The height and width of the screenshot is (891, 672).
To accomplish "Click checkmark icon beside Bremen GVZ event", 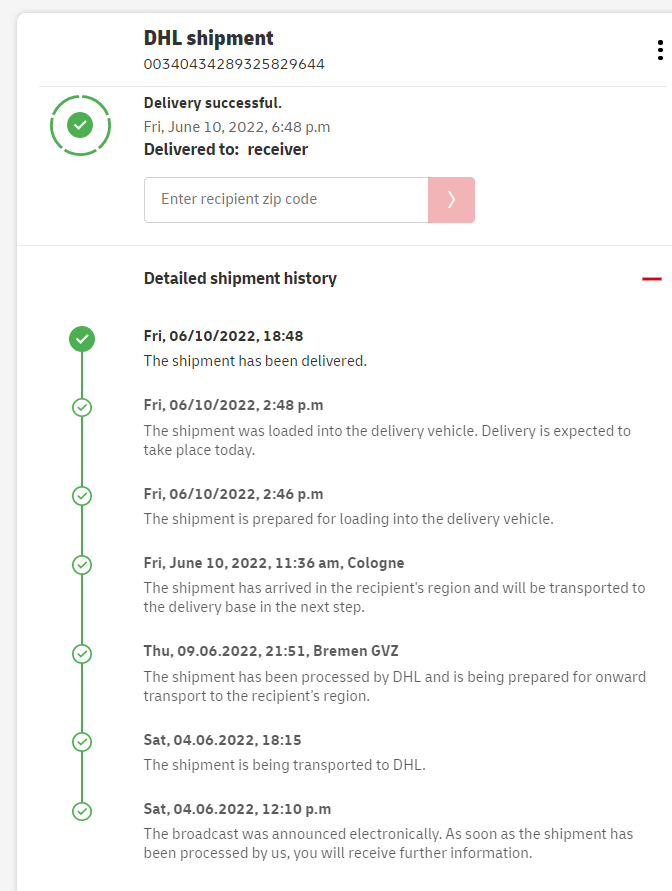I will click(83, 653).
